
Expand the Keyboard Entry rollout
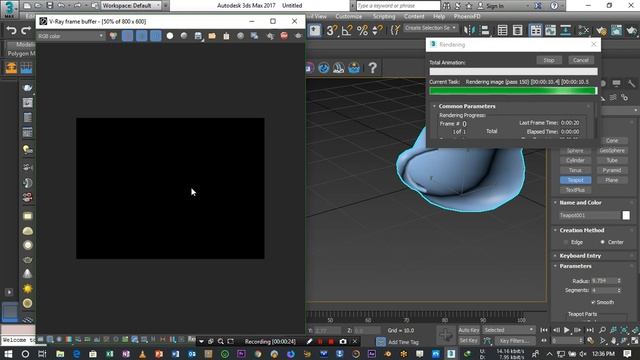(580, 256)
